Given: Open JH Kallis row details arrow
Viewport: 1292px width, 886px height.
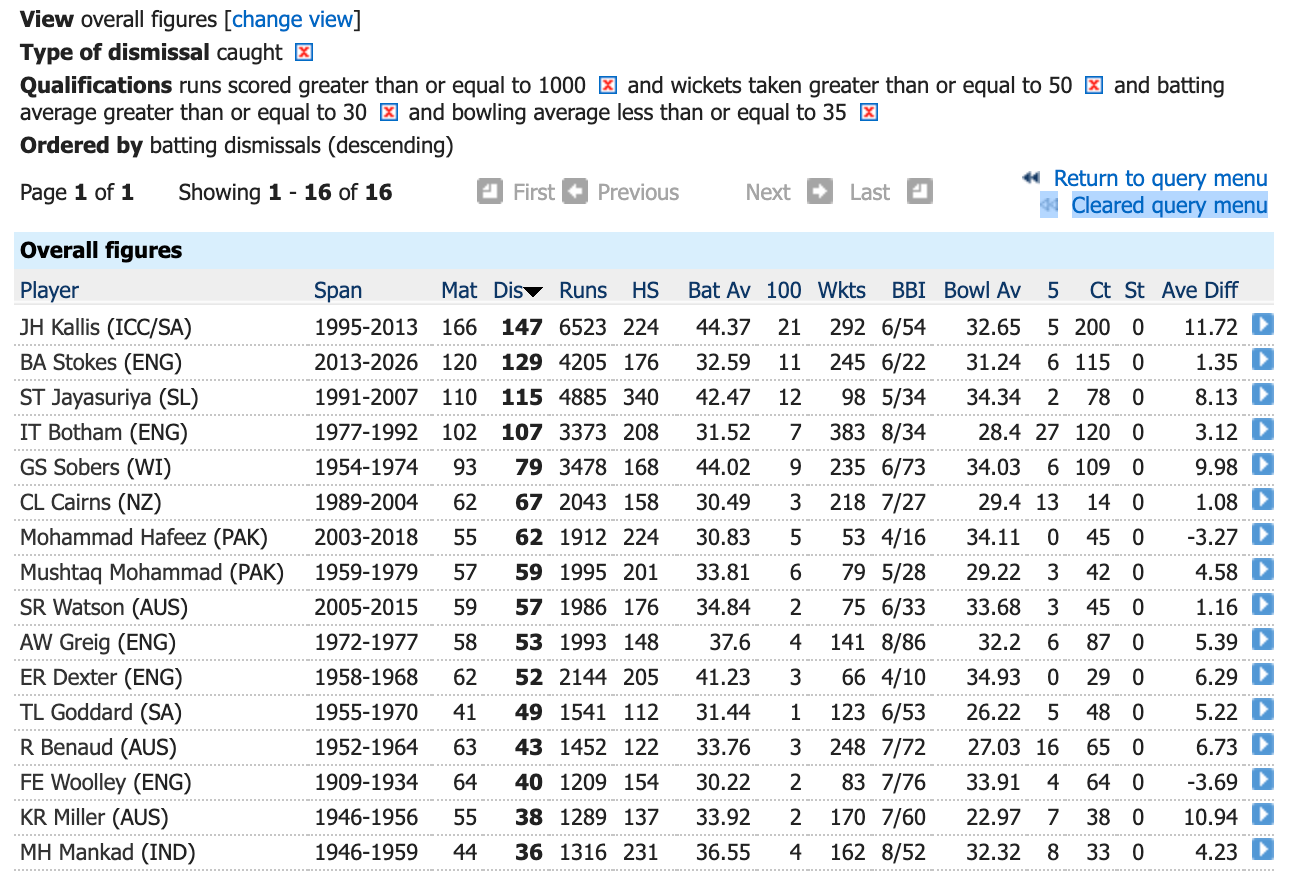Looking at the screenshot, I should click(x=1263, y=324).
